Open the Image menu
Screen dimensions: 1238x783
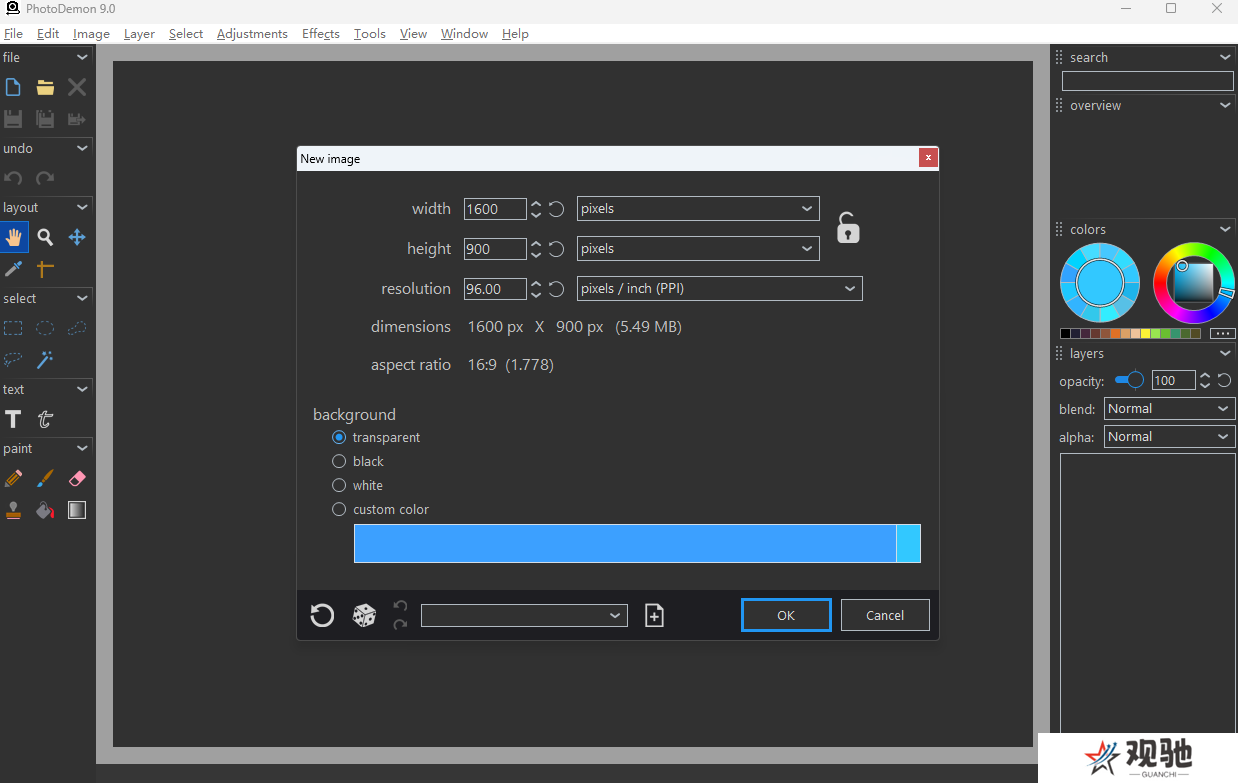[91, 33]
